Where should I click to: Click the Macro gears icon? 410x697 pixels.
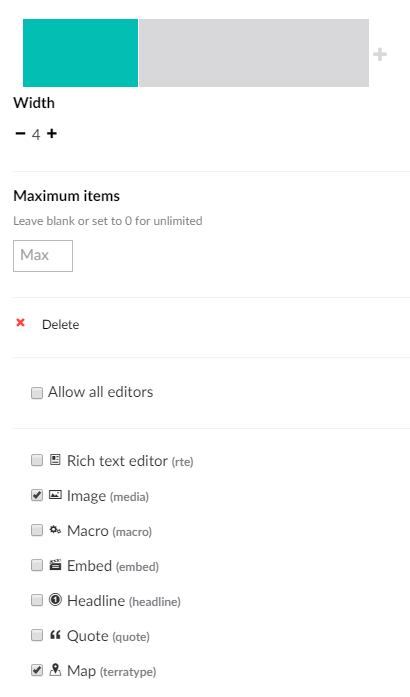[x=55, y=530]
